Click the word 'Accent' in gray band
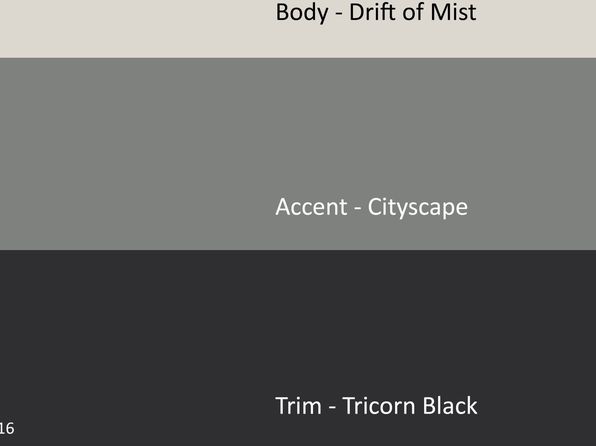The height and width of the screenshot is (446, 596). tap(311, 207)
